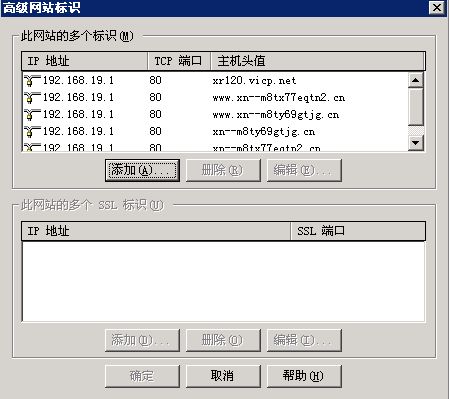Click the icon beside www.xn--m8tx77eqtn2.cn row

[32, 98]
